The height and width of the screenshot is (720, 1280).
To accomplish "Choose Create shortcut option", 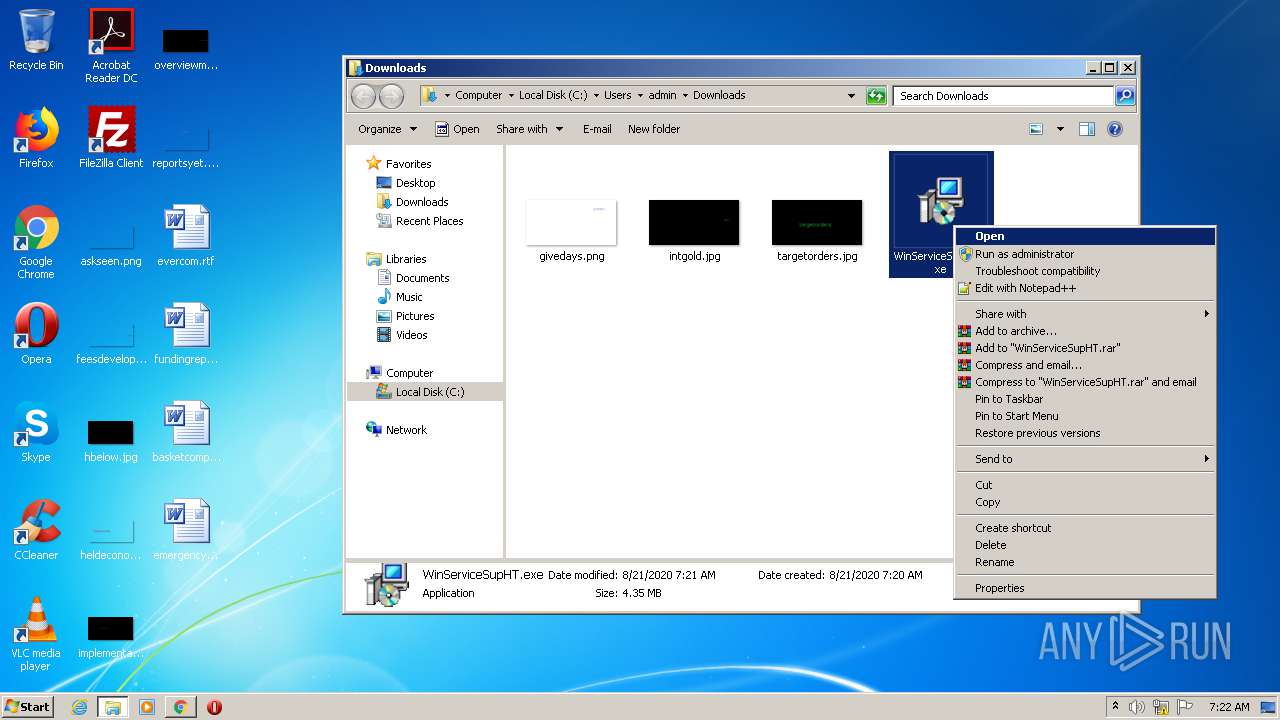I will [x=1085, y=528].
